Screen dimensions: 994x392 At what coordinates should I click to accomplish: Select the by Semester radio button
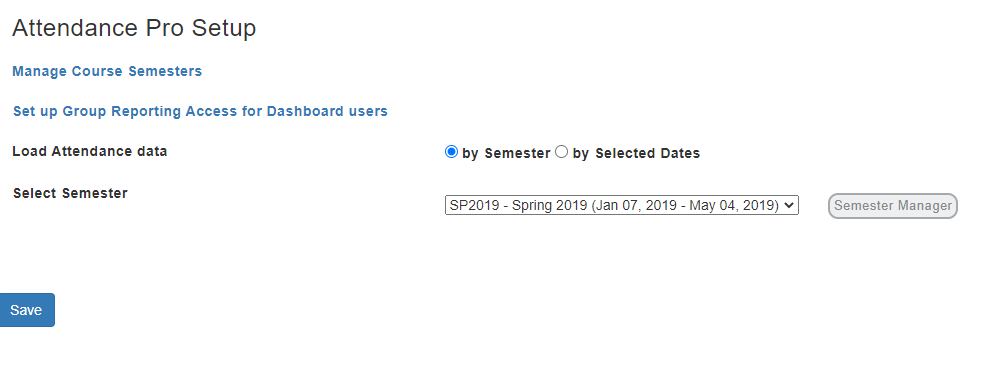(x=451, y=152)
